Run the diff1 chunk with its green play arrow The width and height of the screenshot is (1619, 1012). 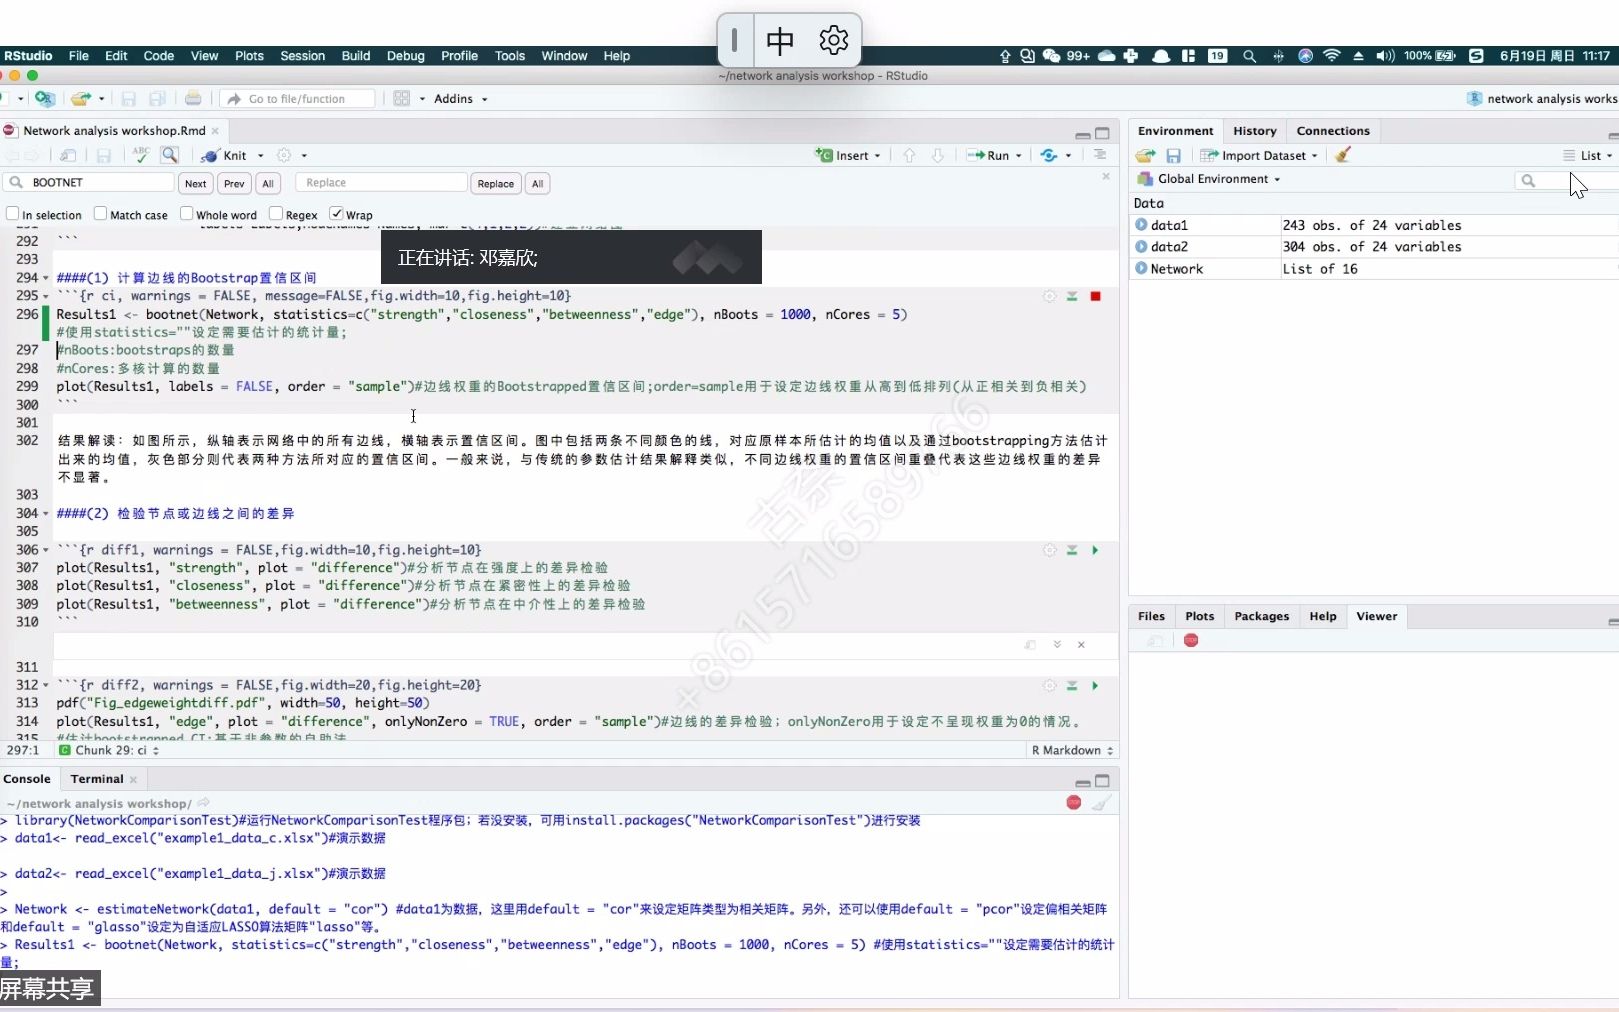pos(1095,550)
